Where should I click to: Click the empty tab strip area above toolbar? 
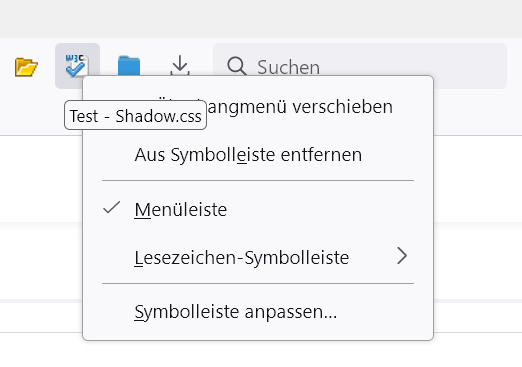(x=261, y=19)
